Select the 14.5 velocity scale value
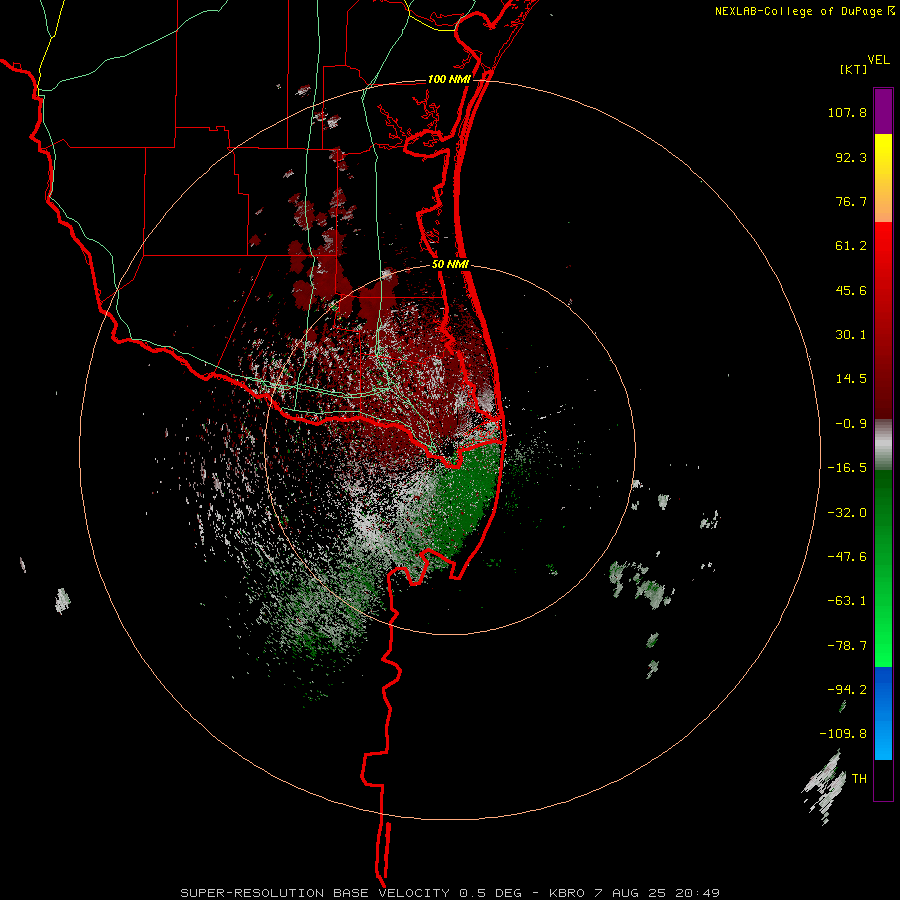Screen dimensions: 900x900 [x=851, y=379]
